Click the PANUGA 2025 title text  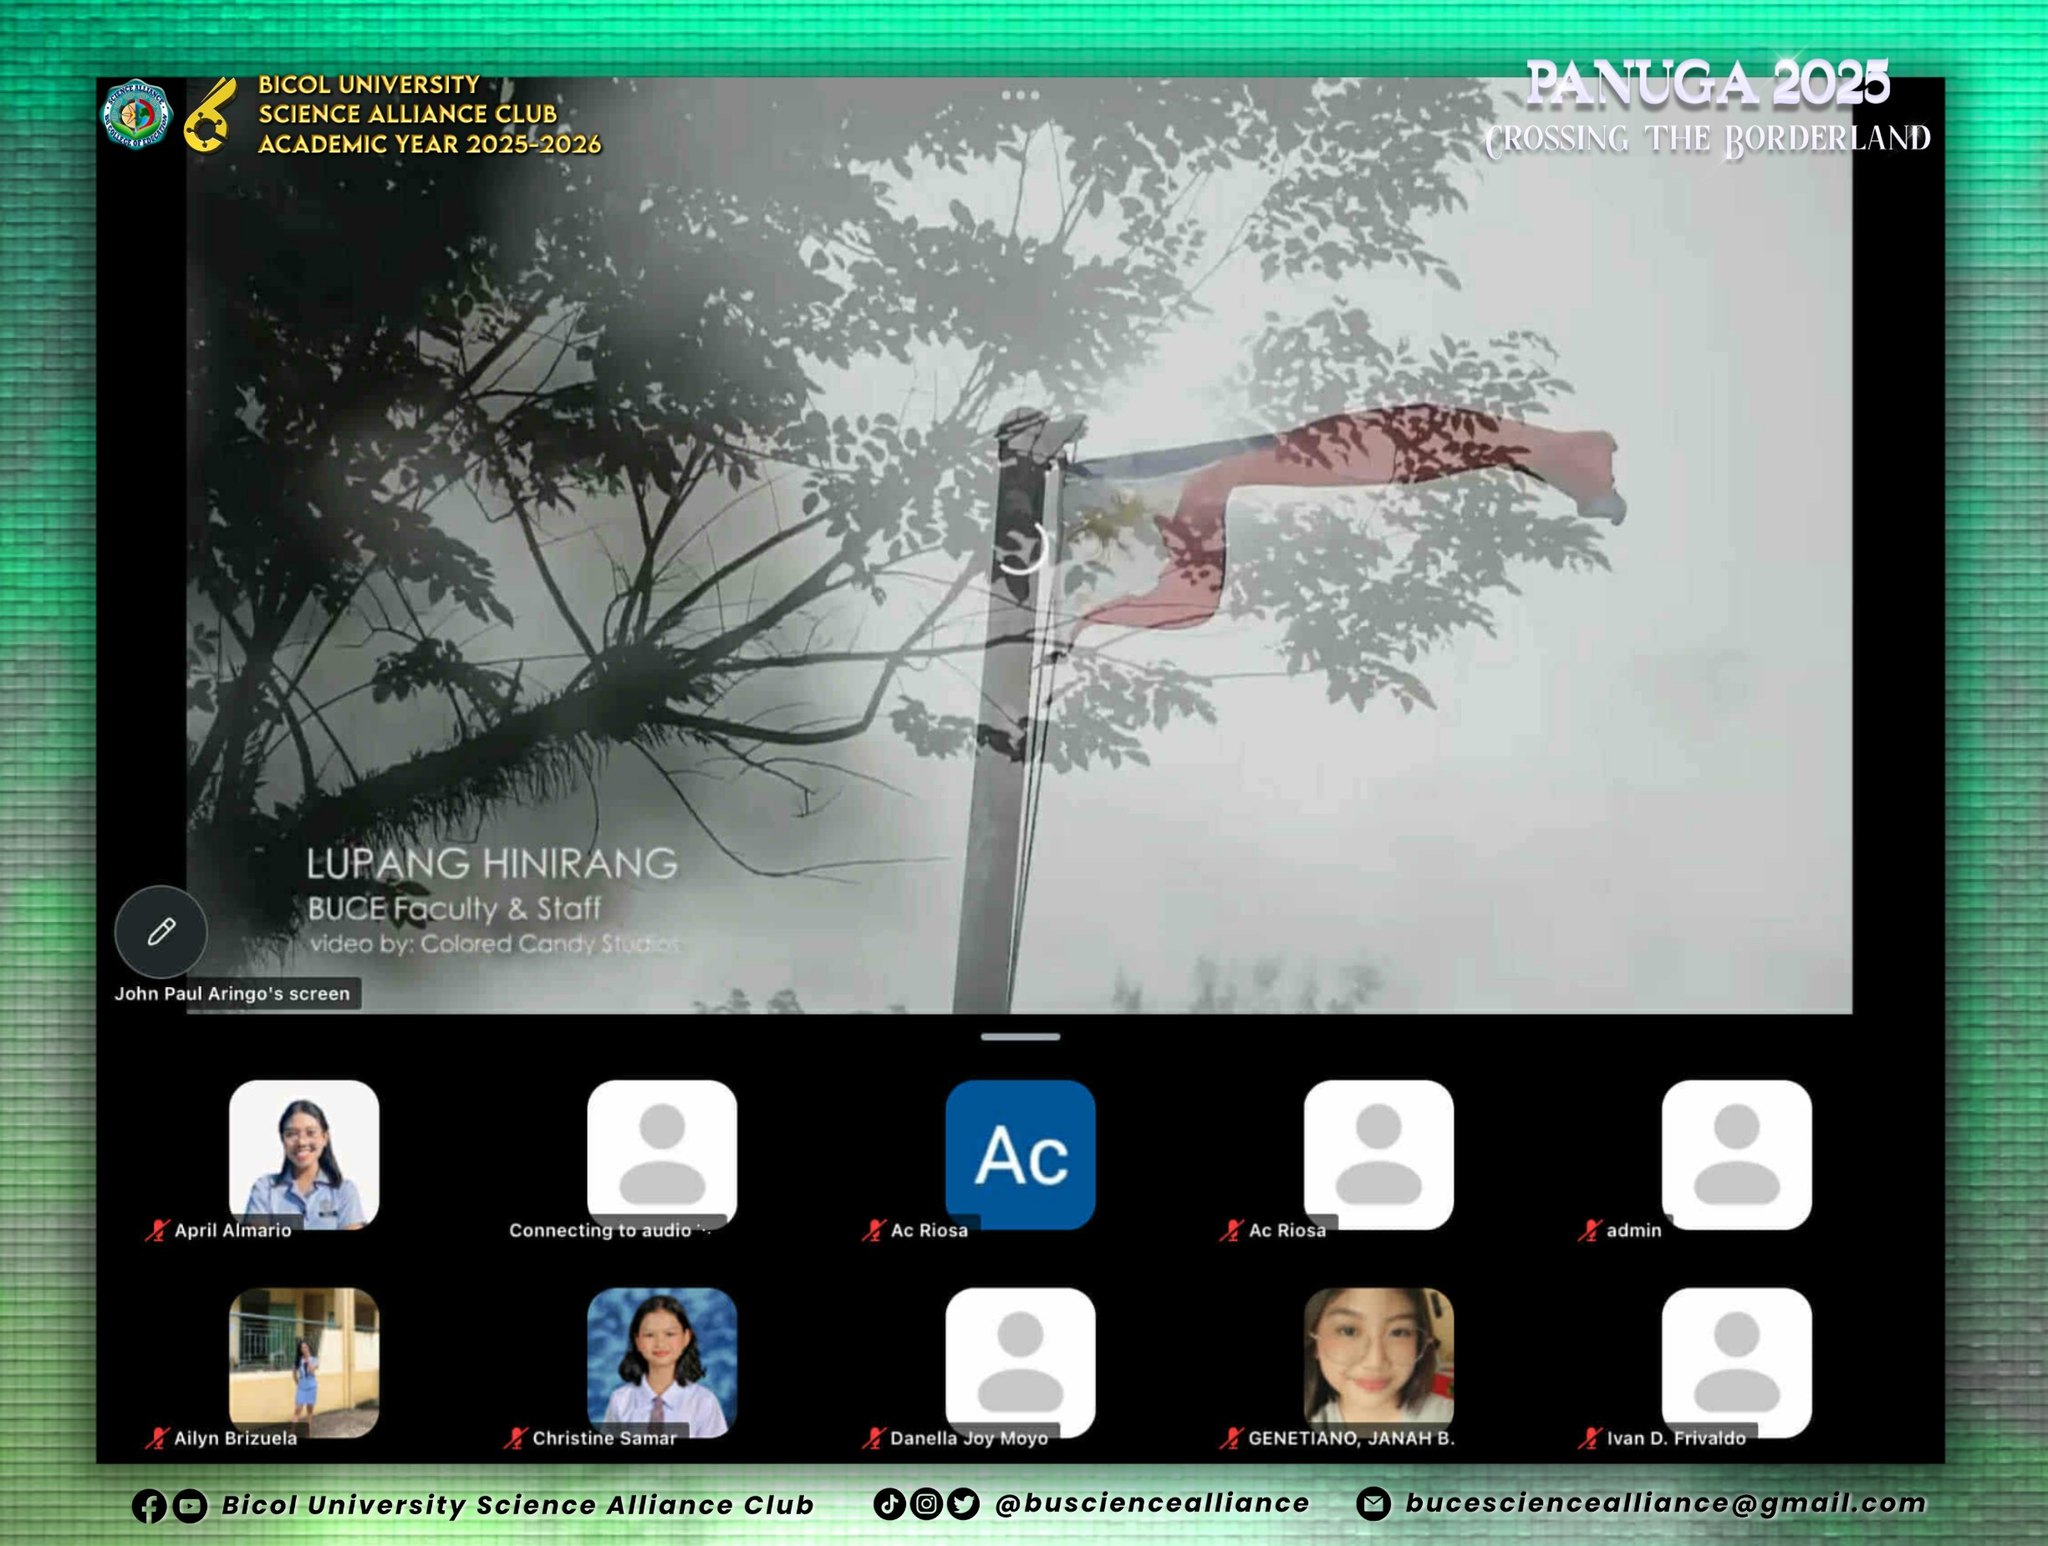point(1708,83)
